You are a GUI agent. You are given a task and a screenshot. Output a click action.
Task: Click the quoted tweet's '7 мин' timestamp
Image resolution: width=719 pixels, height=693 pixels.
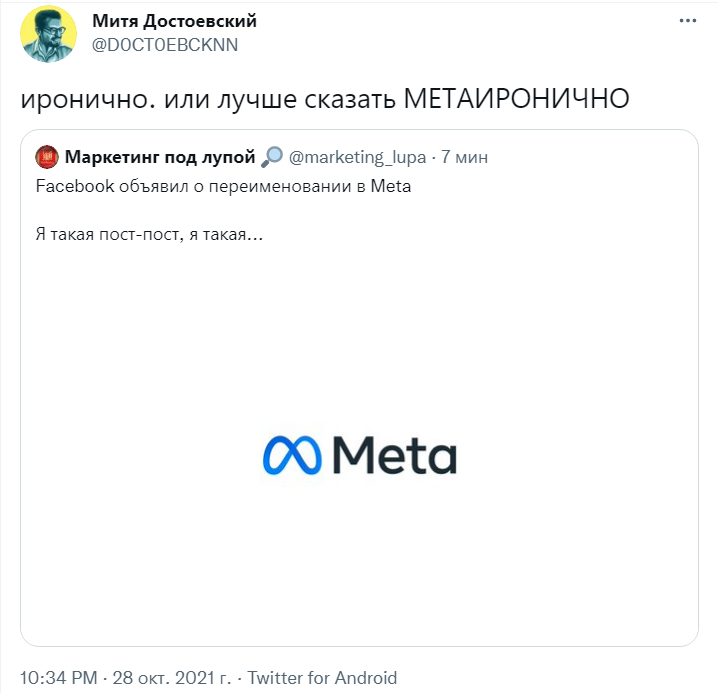(465, 157)
